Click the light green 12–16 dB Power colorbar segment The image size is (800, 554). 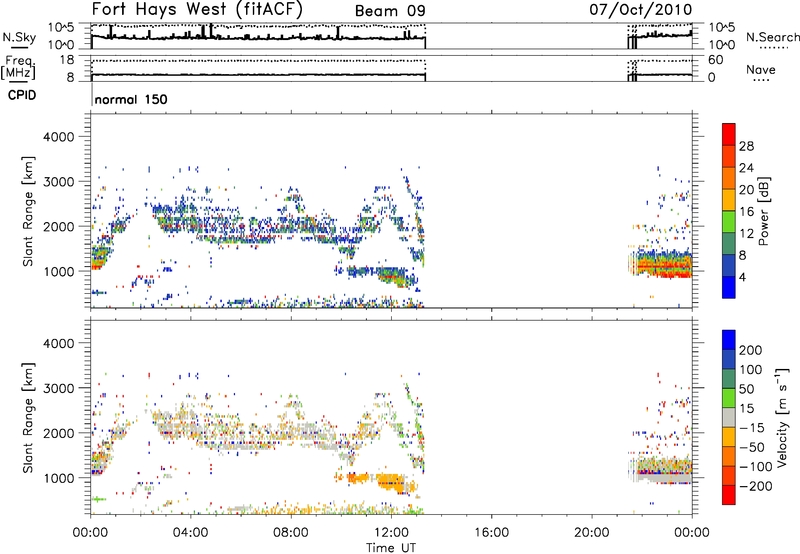coord(729,221)
